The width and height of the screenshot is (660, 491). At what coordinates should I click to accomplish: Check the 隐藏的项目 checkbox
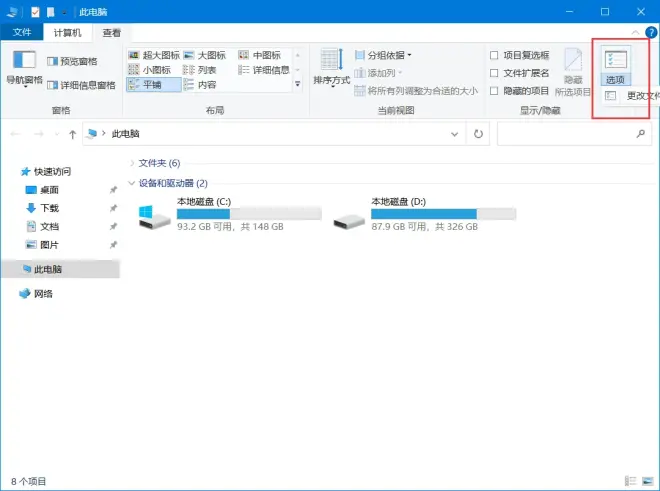(494, 91)
